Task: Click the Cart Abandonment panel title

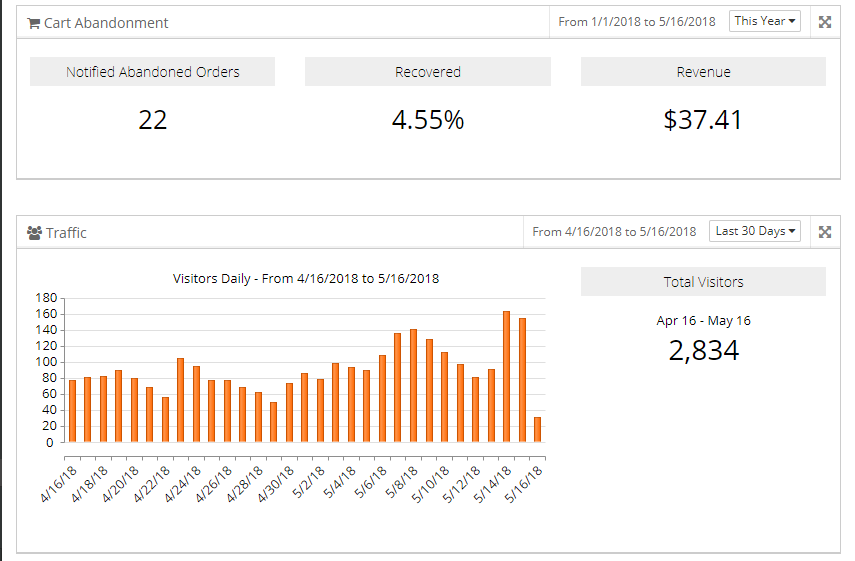Action: 106,23
